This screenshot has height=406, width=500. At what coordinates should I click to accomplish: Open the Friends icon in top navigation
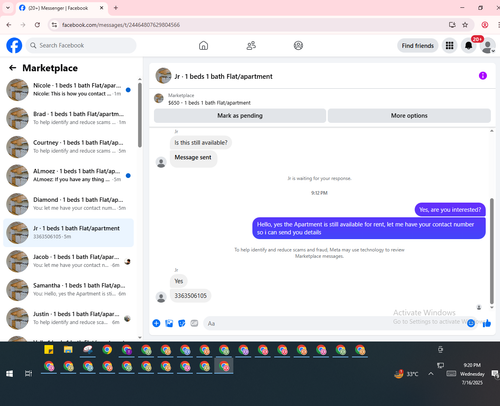click(251, 45)
